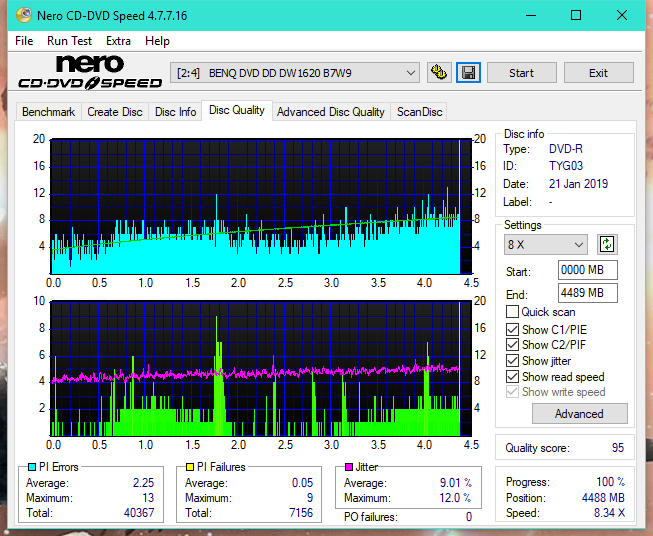Select the Disc Quality tab
This screenshot has width=653, height=536.
click(237, 110)
